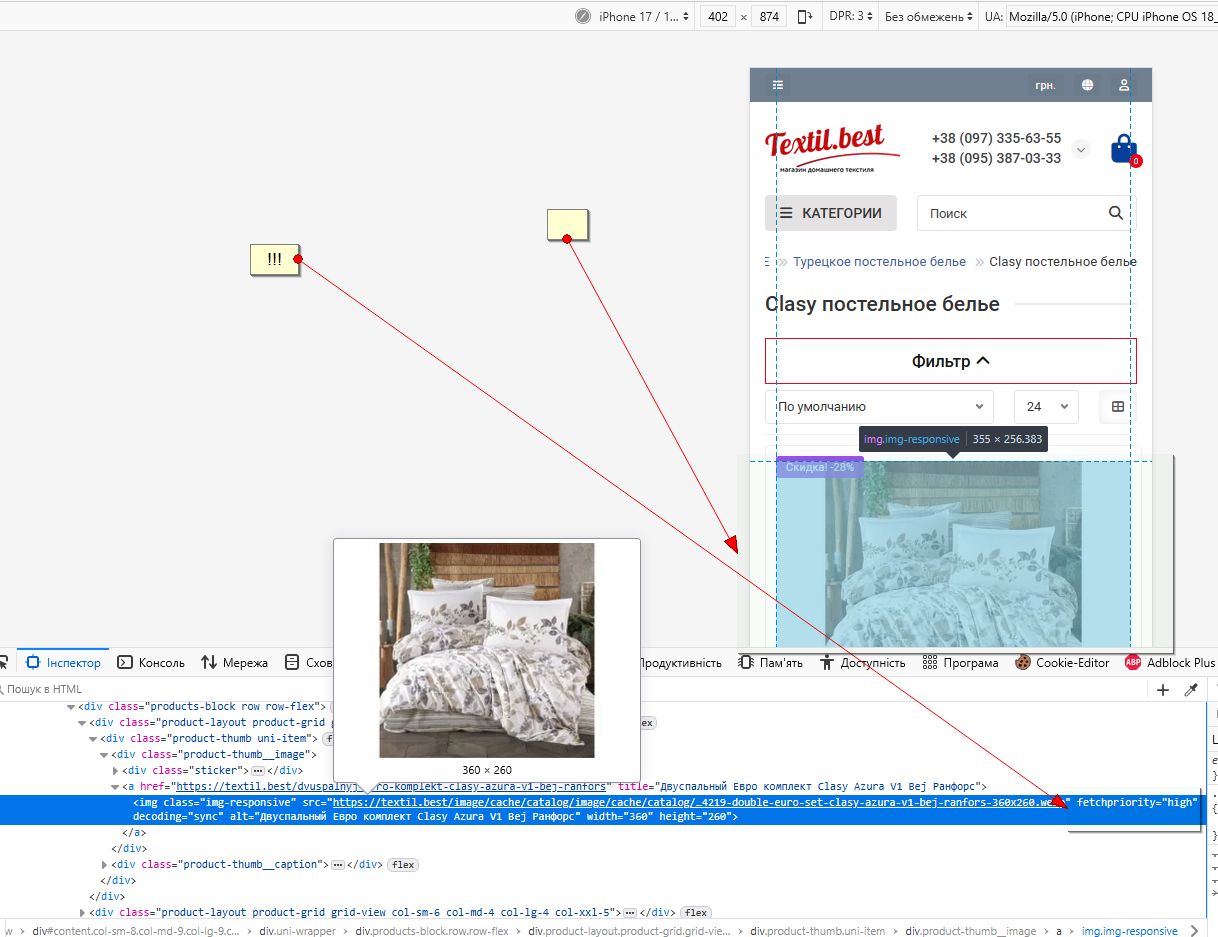Click the img src URL link
Screen dimensions: 1218x937
click(x=701, y=802)
